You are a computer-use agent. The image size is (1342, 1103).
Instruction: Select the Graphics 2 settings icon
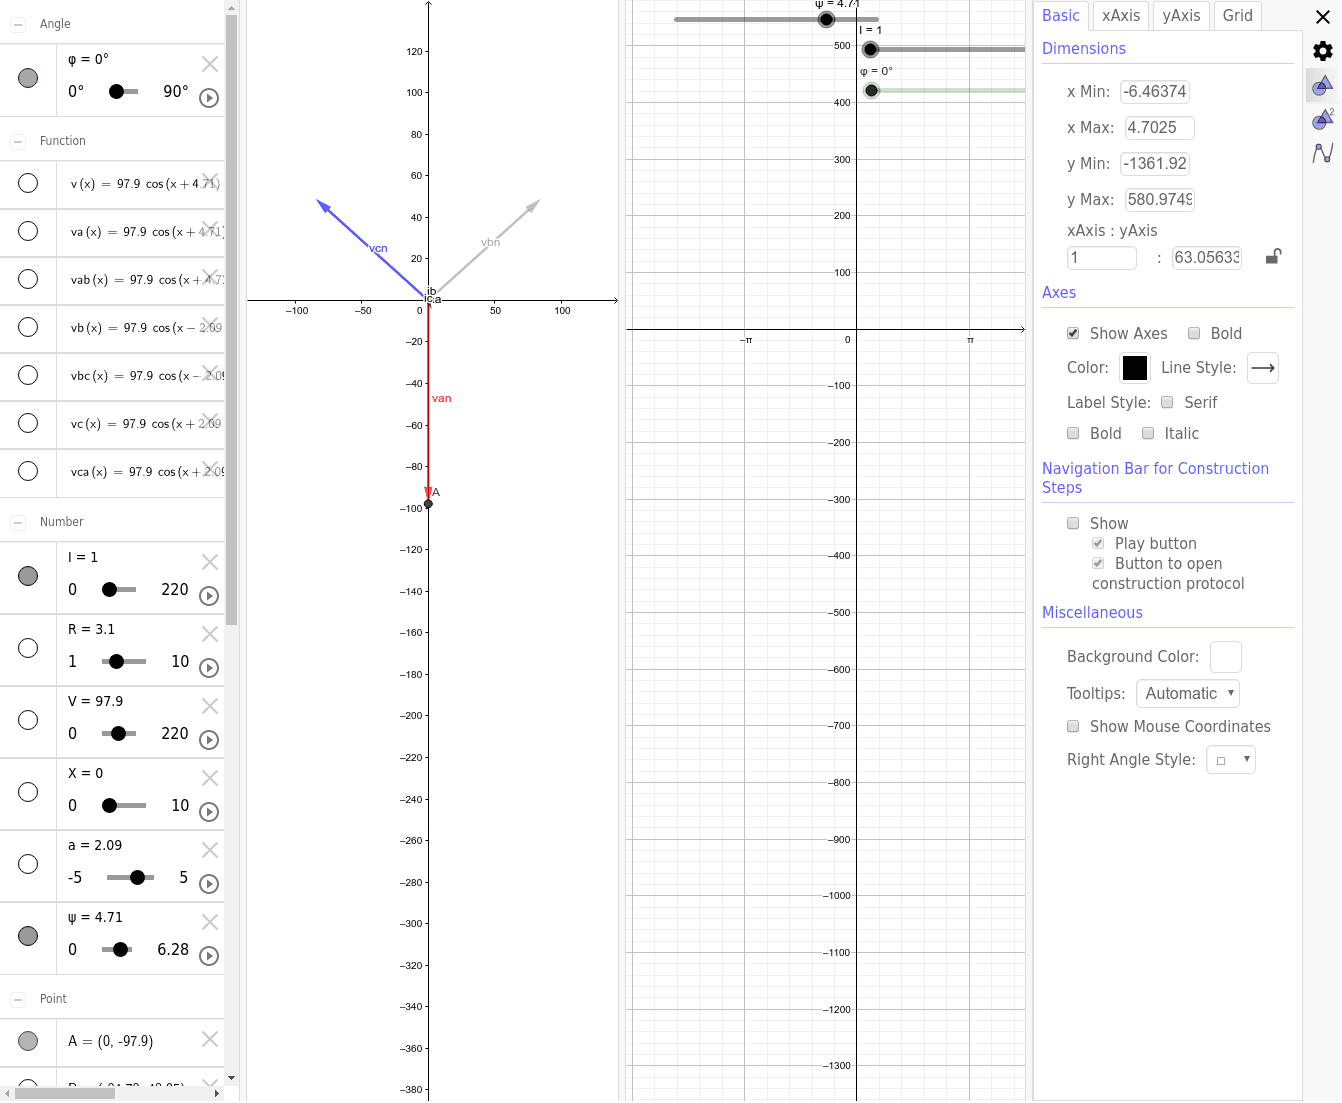point(1322,119)
